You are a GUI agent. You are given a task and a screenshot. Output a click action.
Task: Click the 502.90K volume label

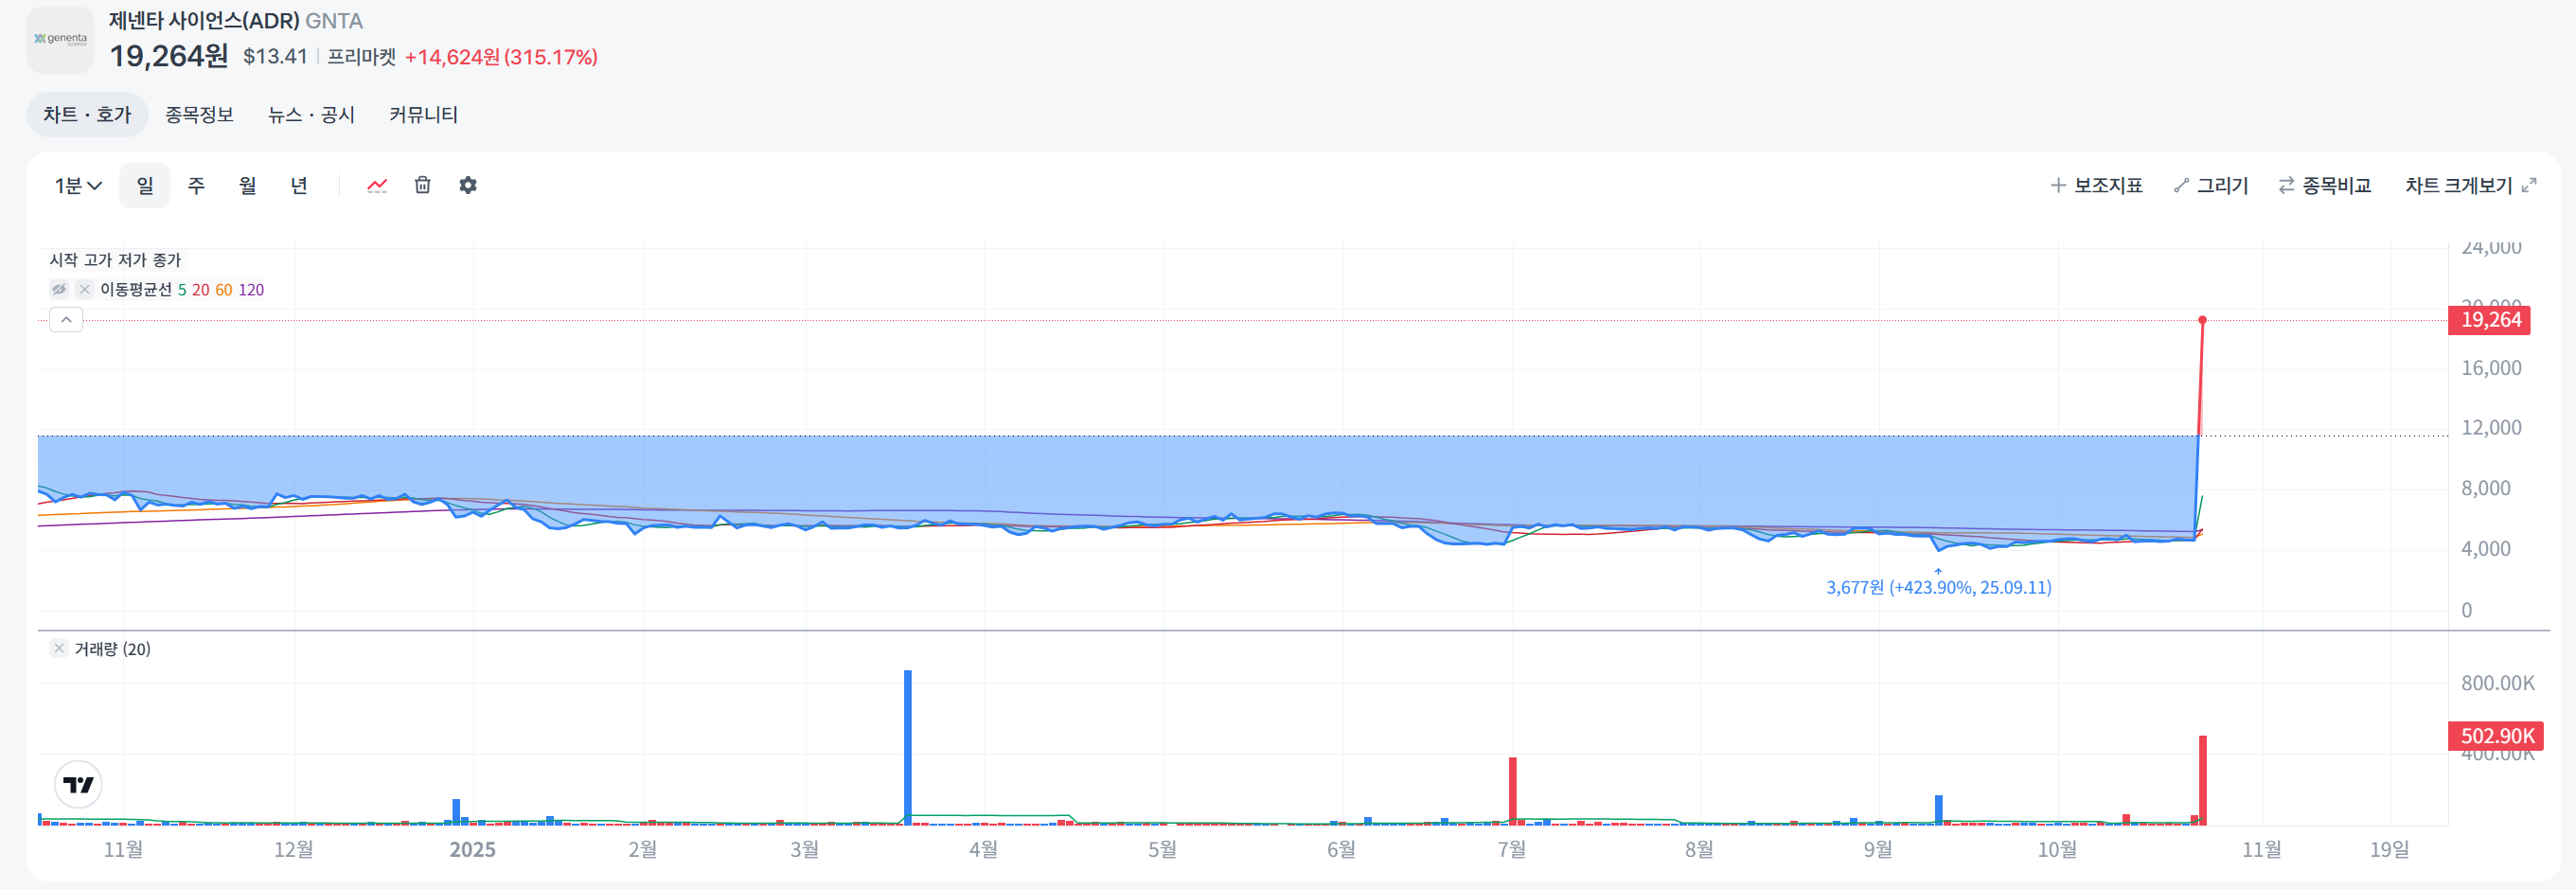coord(2495,736)
